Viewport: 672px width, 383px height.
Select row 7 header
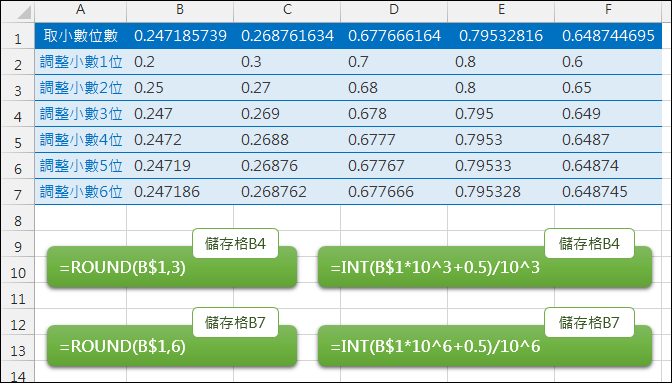[x=18, y=192]
